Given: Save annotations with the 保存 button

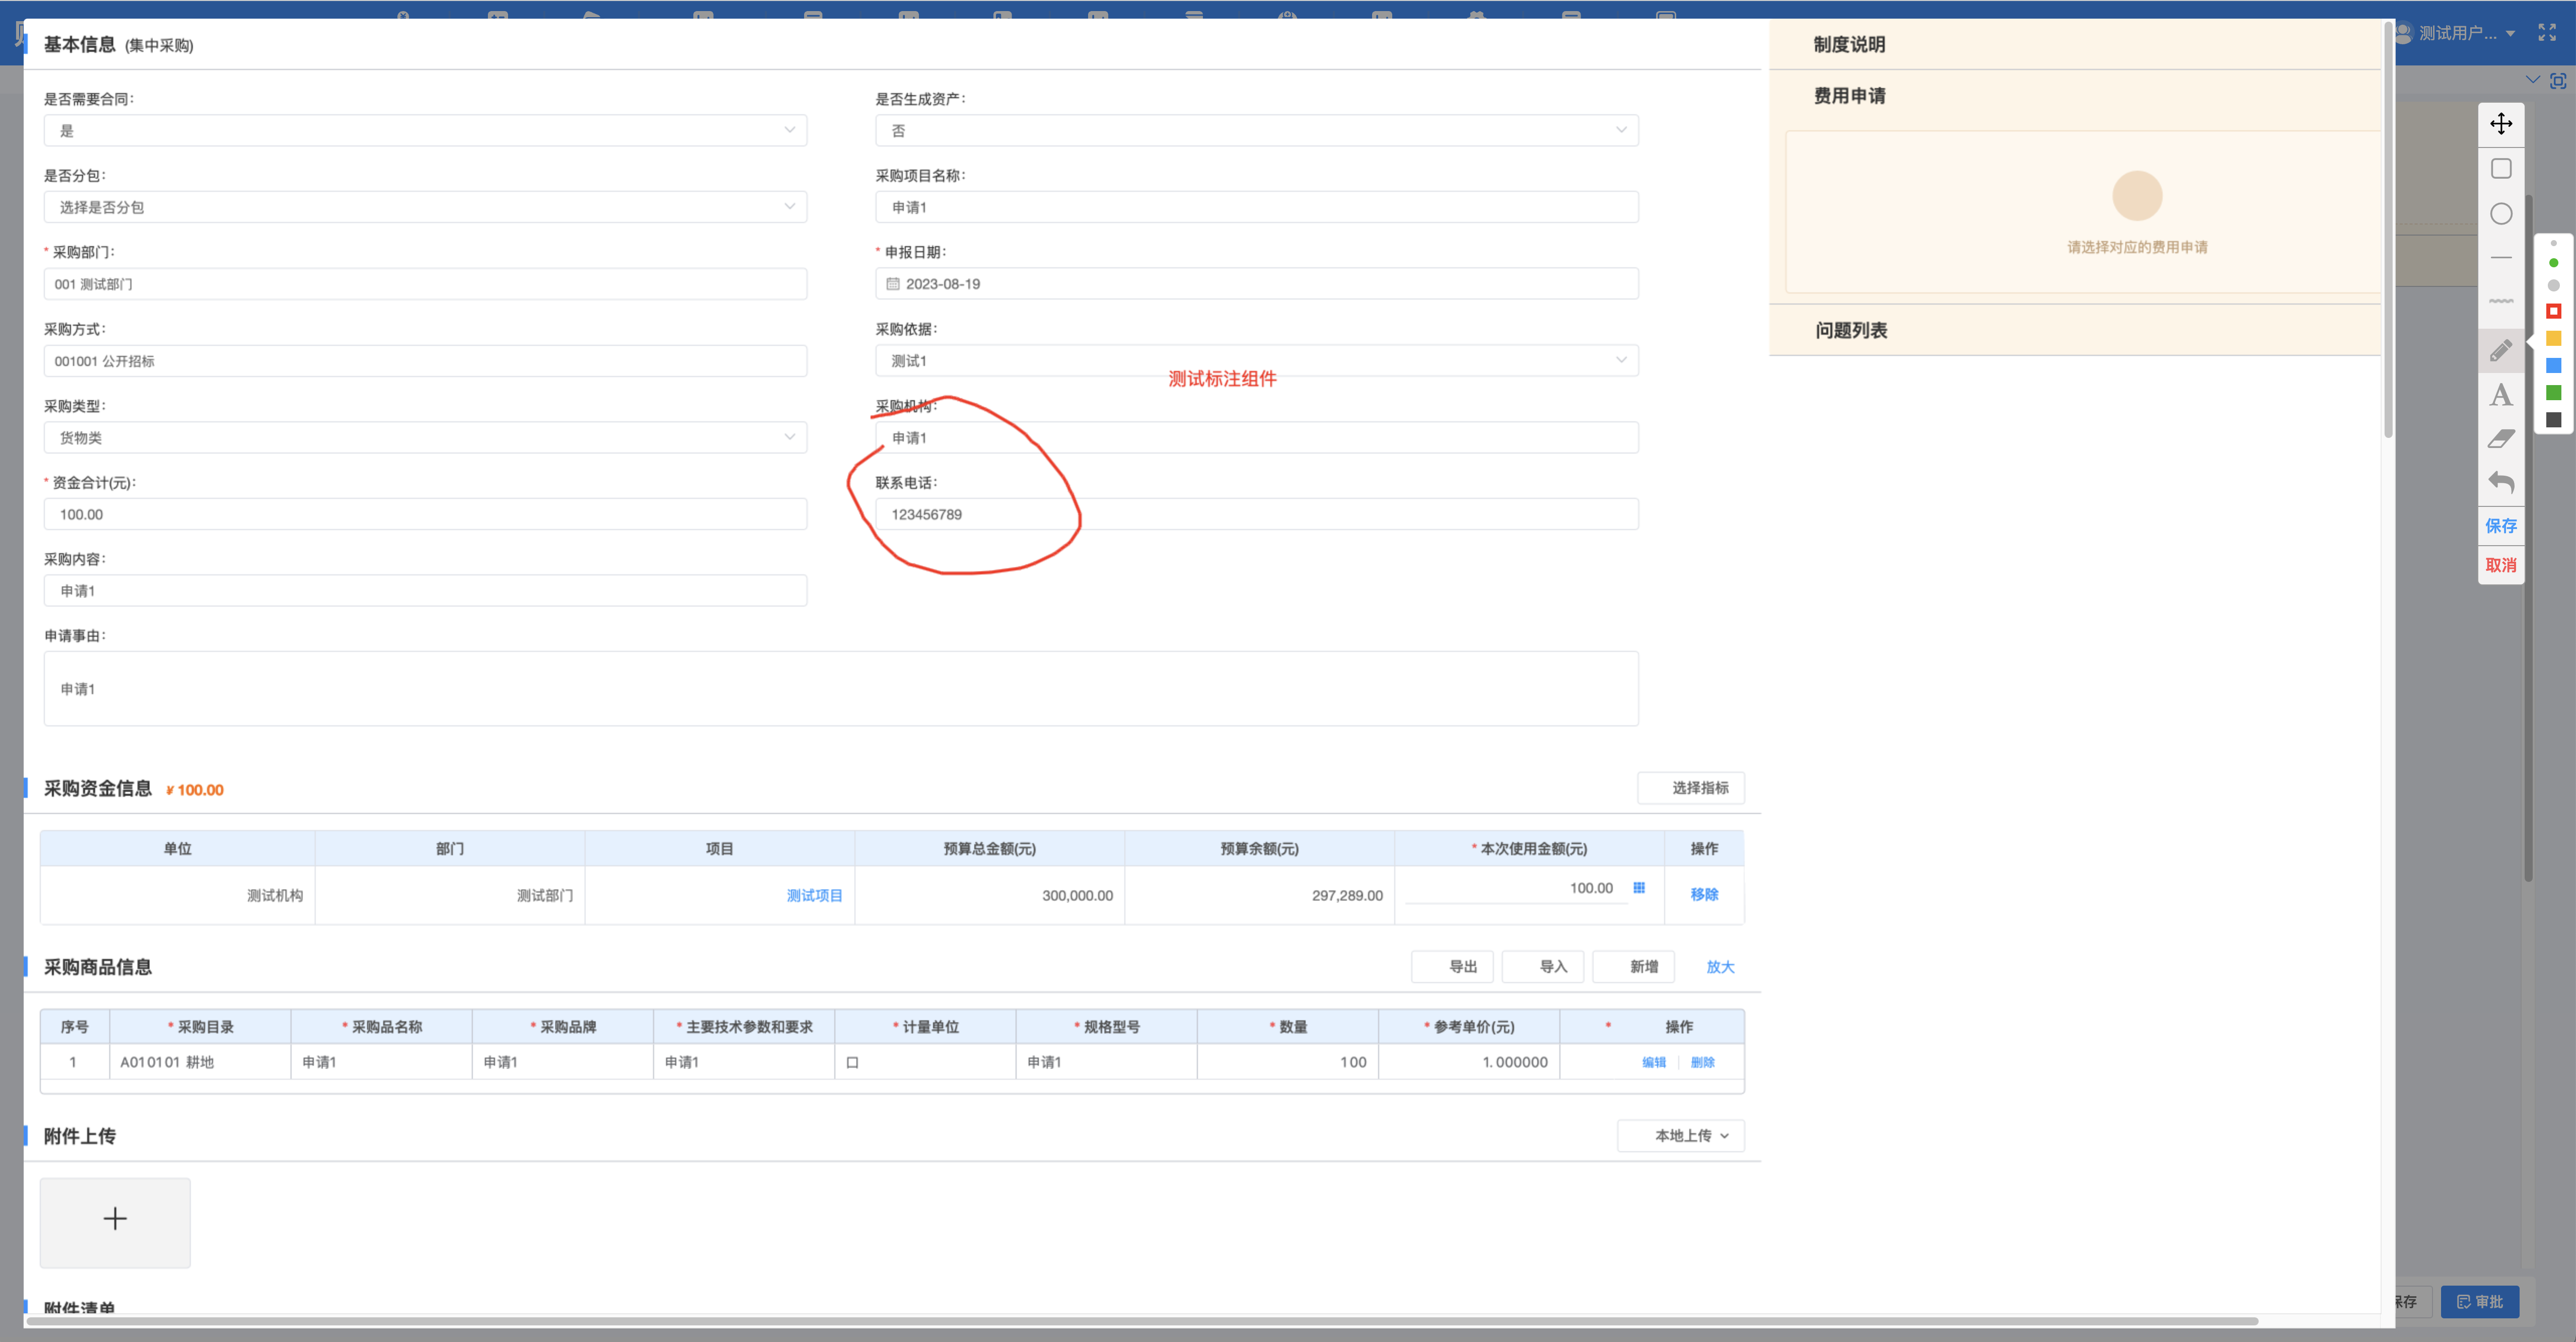Looking at the screenshot, I should (x=2500, y=526).
